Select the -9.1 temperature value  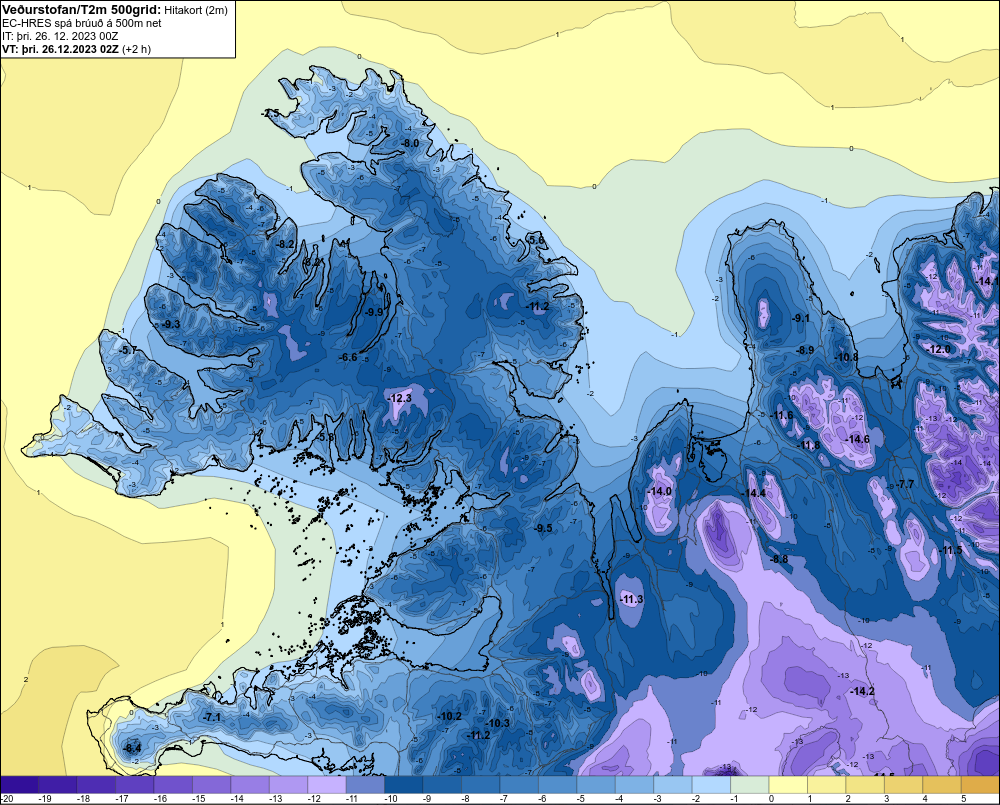point(800,318)
